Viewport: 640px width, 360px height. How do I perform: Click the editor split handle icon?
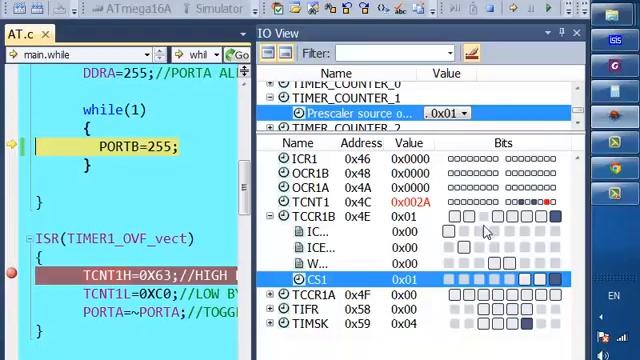244,71
